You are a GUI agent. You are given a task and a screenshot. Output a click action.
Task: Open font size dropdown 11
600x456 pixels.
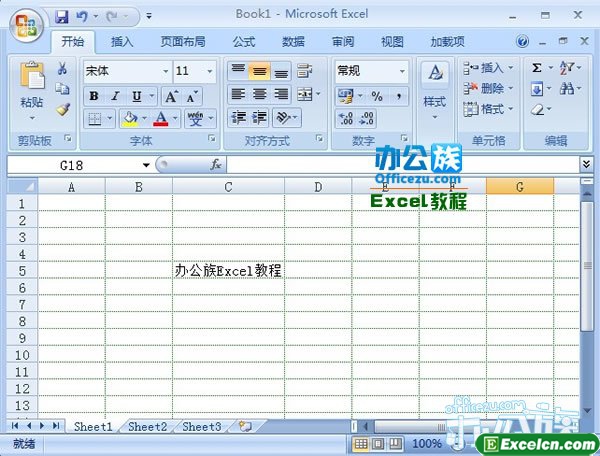click(x=210, y=71)
